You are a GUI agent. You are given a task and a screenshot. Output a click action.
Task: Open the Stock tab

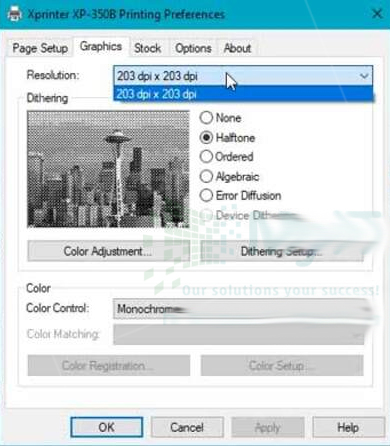click(148, 48)
